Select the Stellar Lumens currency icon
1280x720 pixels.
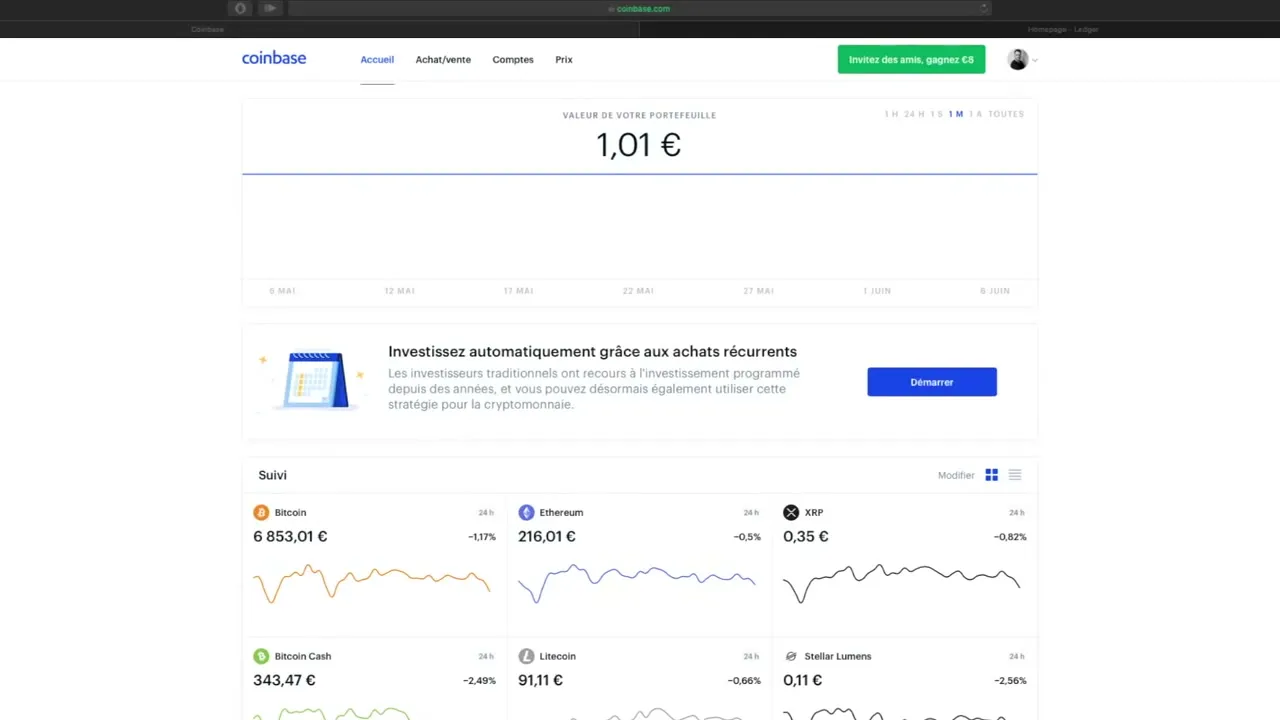click(791, 656)
